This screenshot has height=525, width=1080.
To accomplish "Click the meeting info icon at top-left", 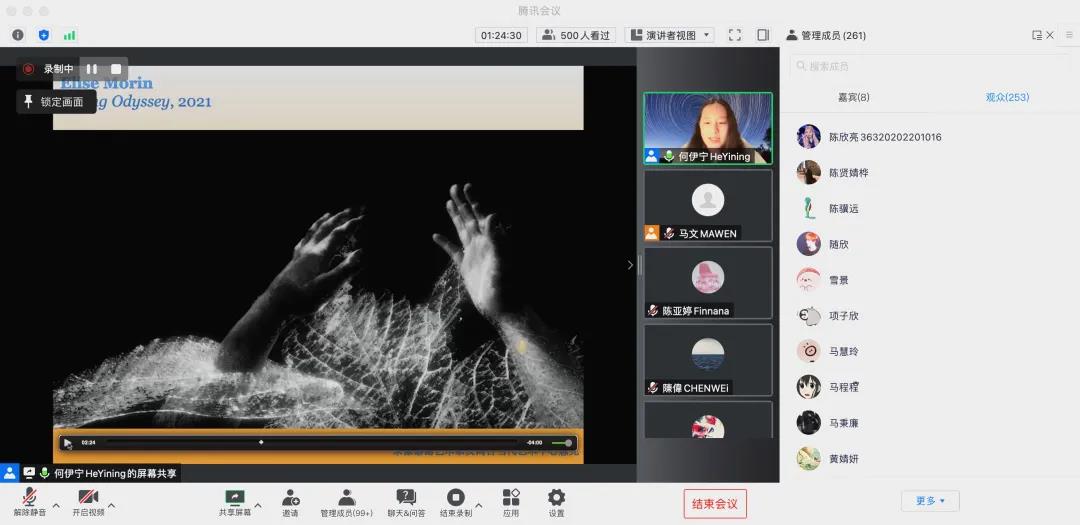I will pyautogui.click(x=18, y=35).
